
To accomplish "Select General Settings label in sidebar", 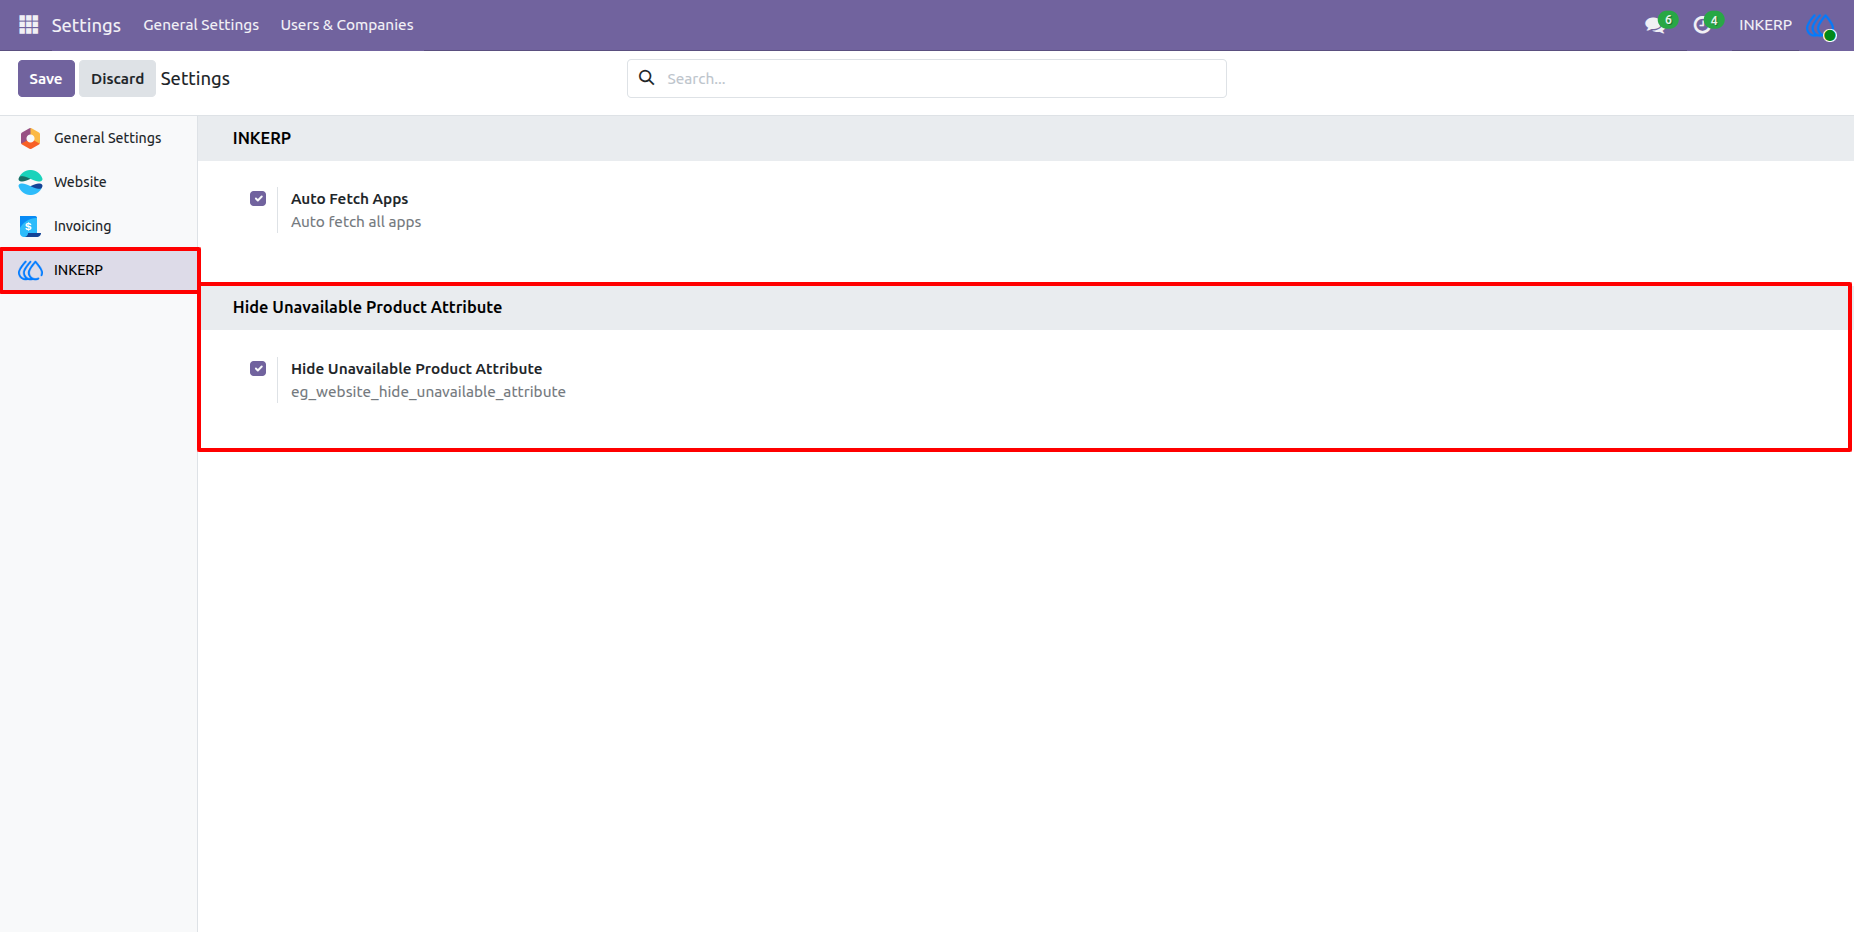I will pyautogui.click(x=108, y=138).
